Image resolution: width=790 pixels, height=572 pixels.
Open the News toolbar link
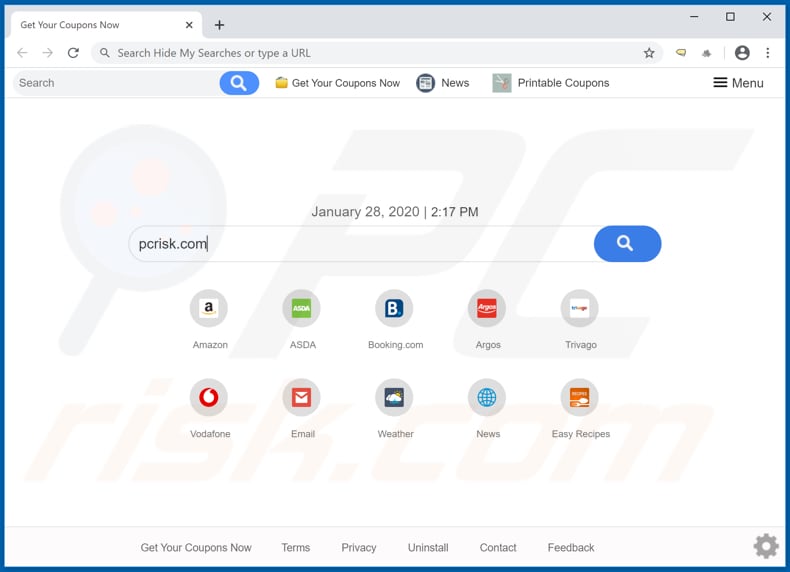click(443, 83)
